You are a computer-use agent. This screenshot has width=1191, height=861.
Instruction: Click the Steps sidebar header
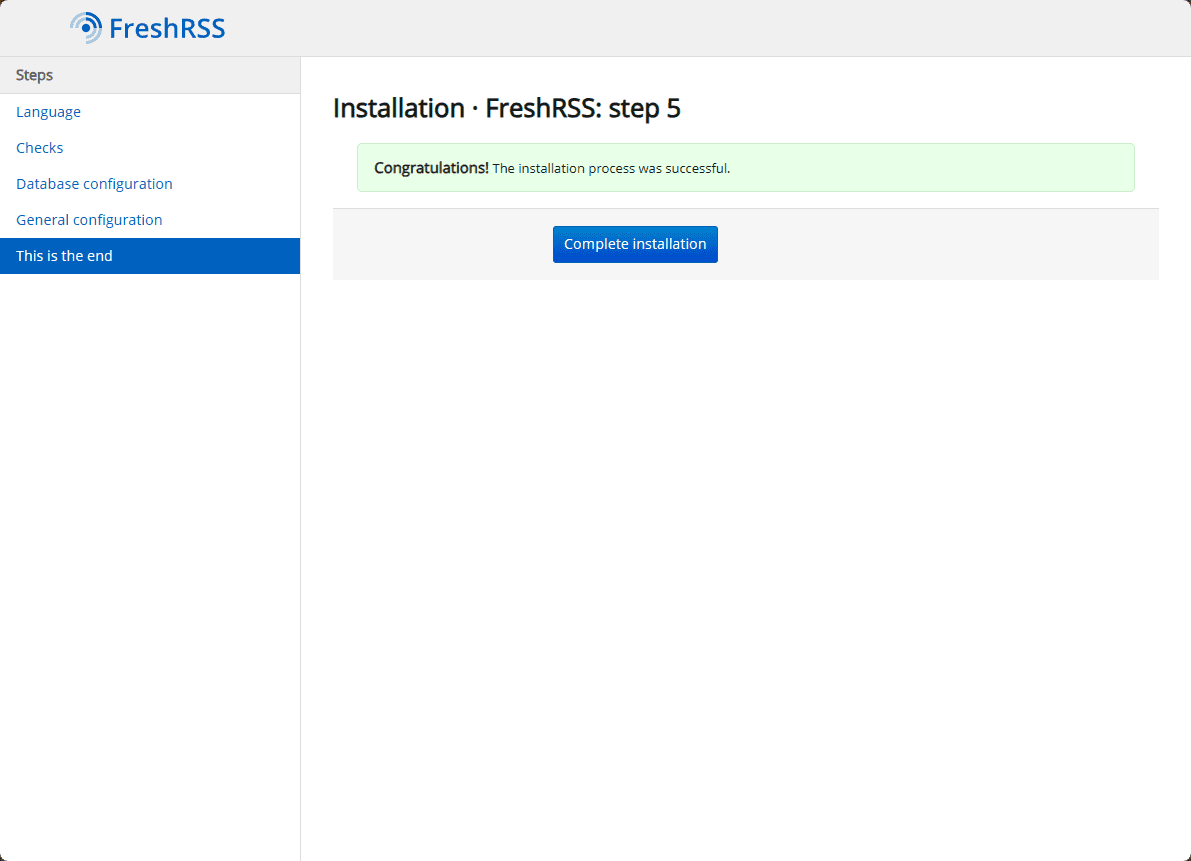coord(150,75)
